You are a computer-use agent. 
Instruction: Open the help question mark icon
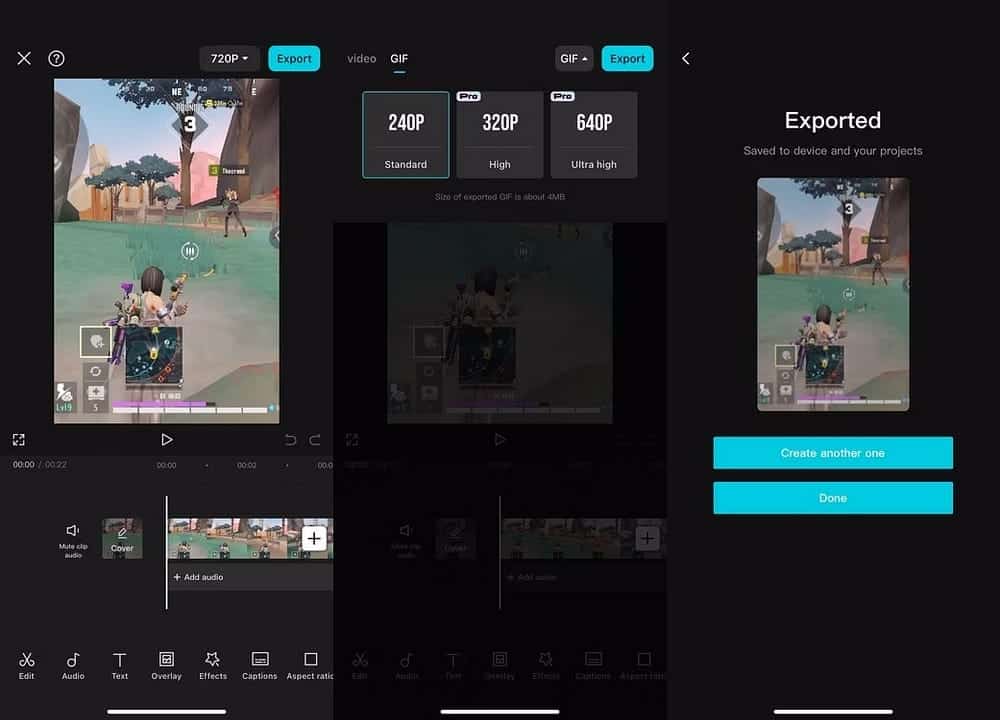click(56, 59)
